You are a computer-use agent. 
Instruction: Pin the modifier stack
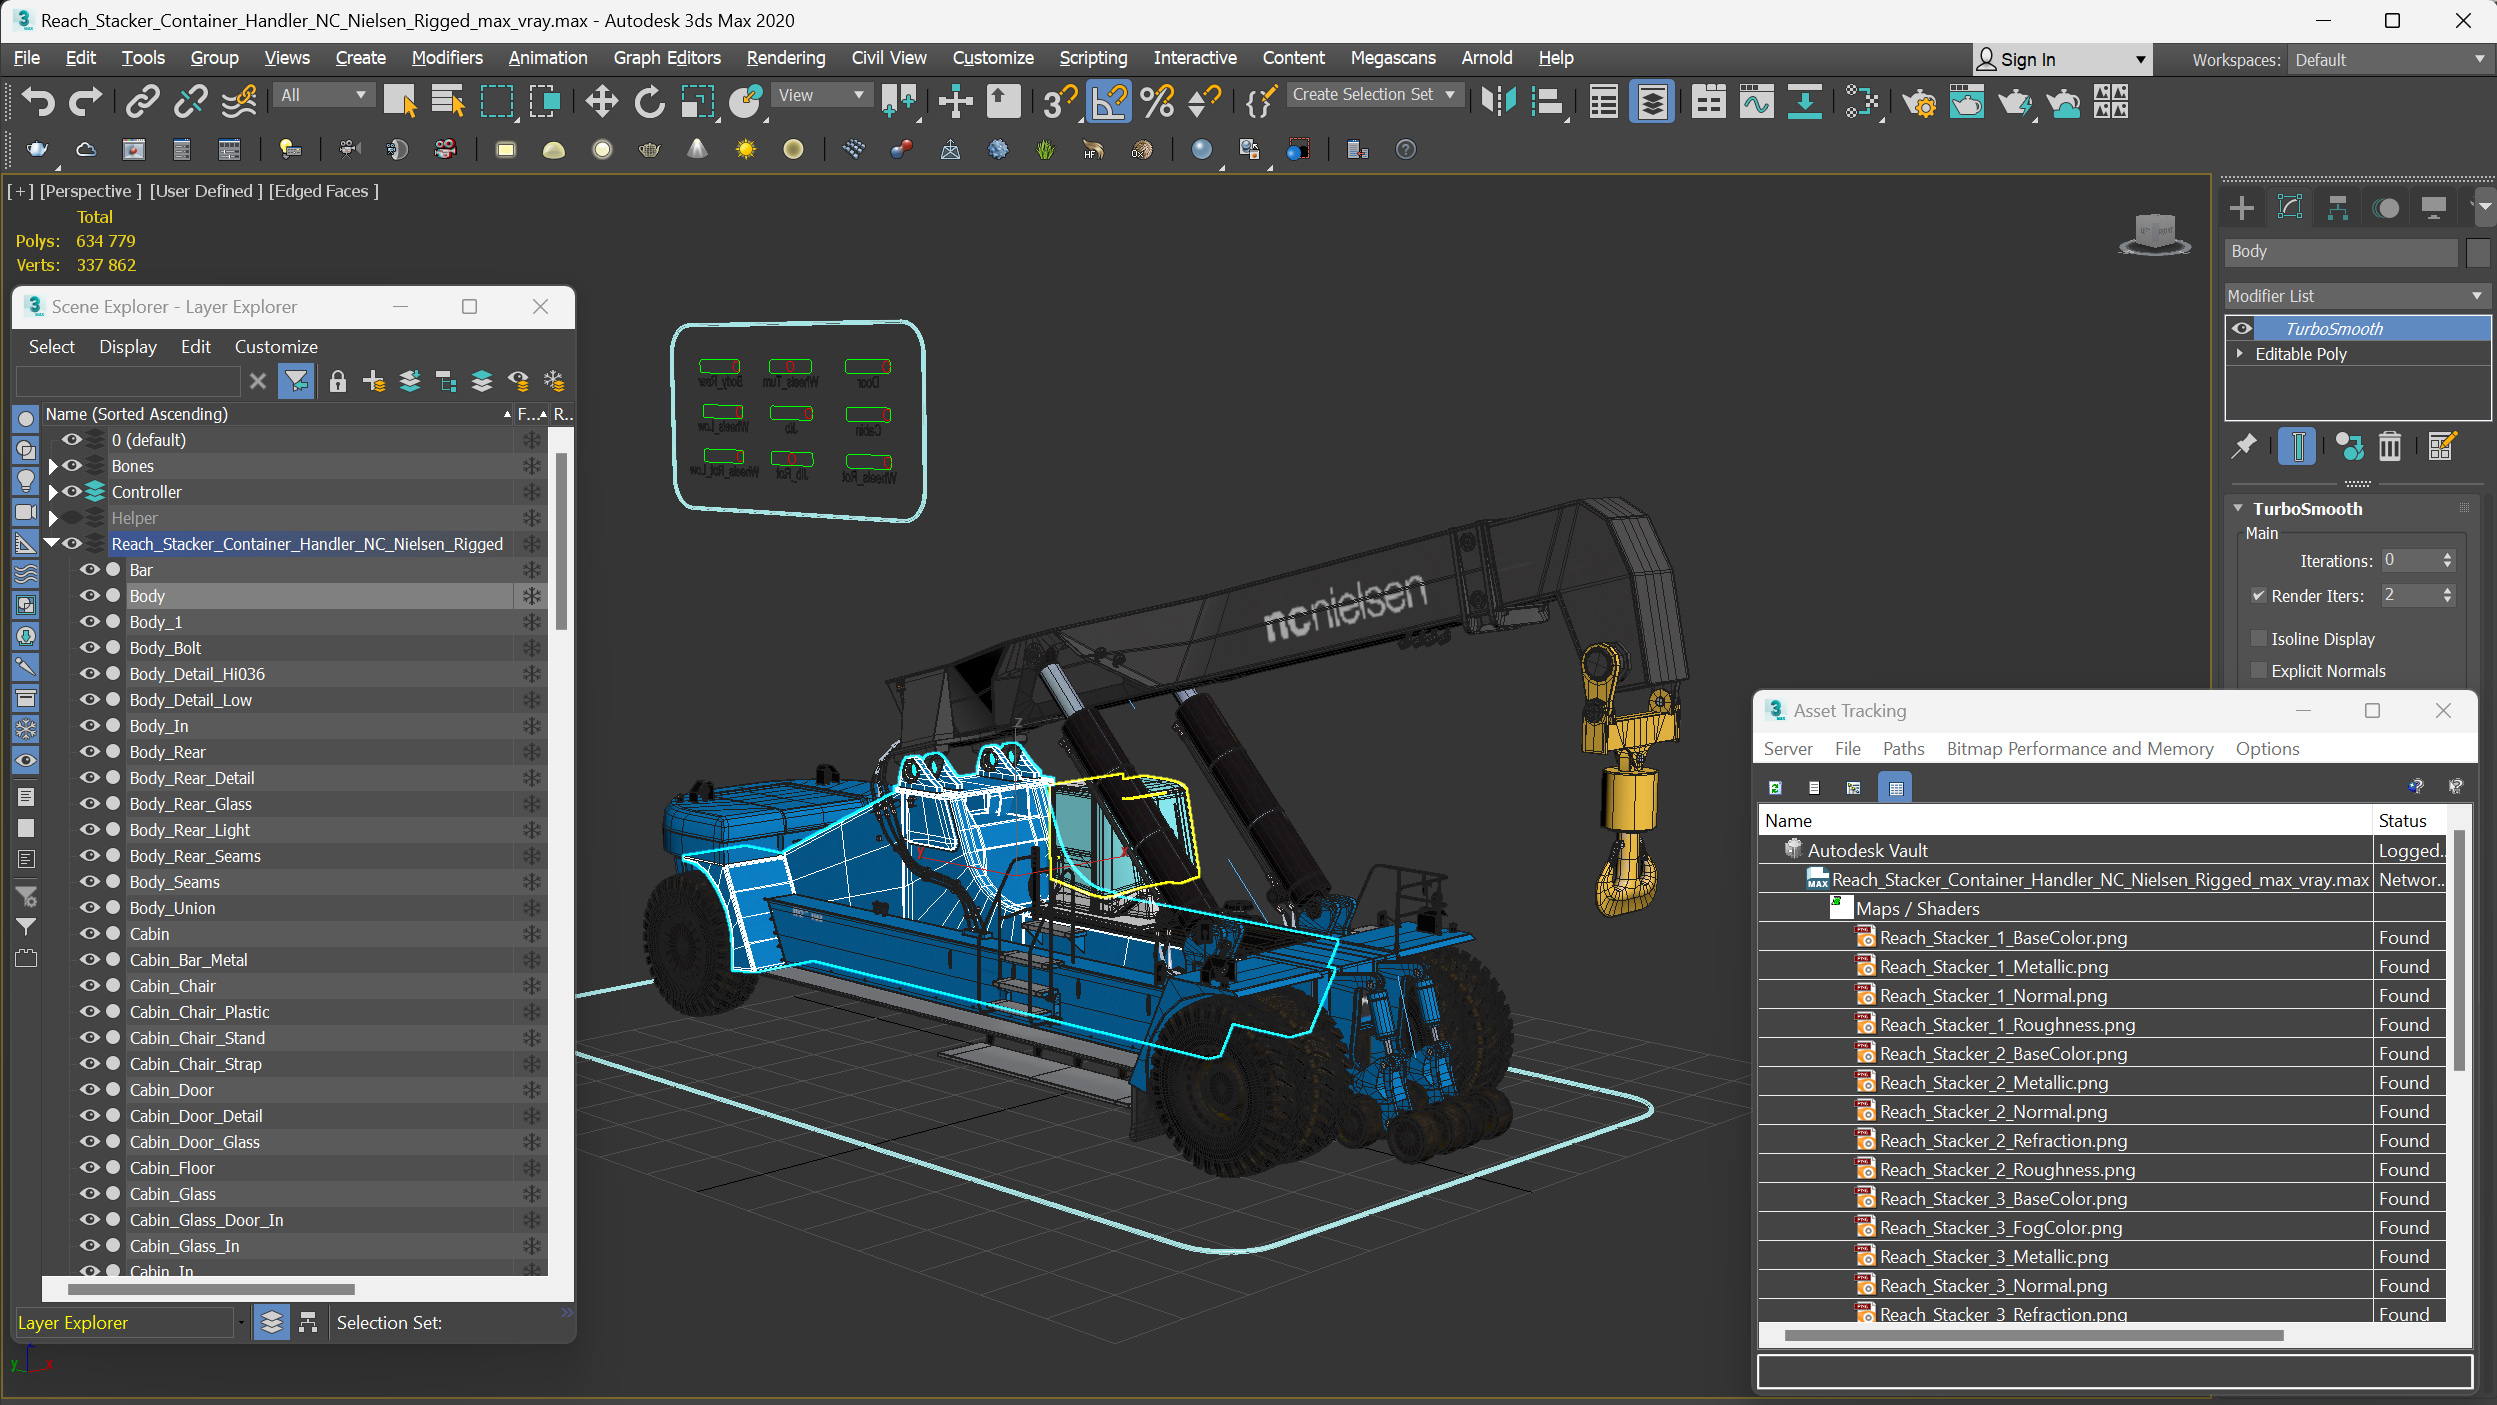coord(2244,446)
